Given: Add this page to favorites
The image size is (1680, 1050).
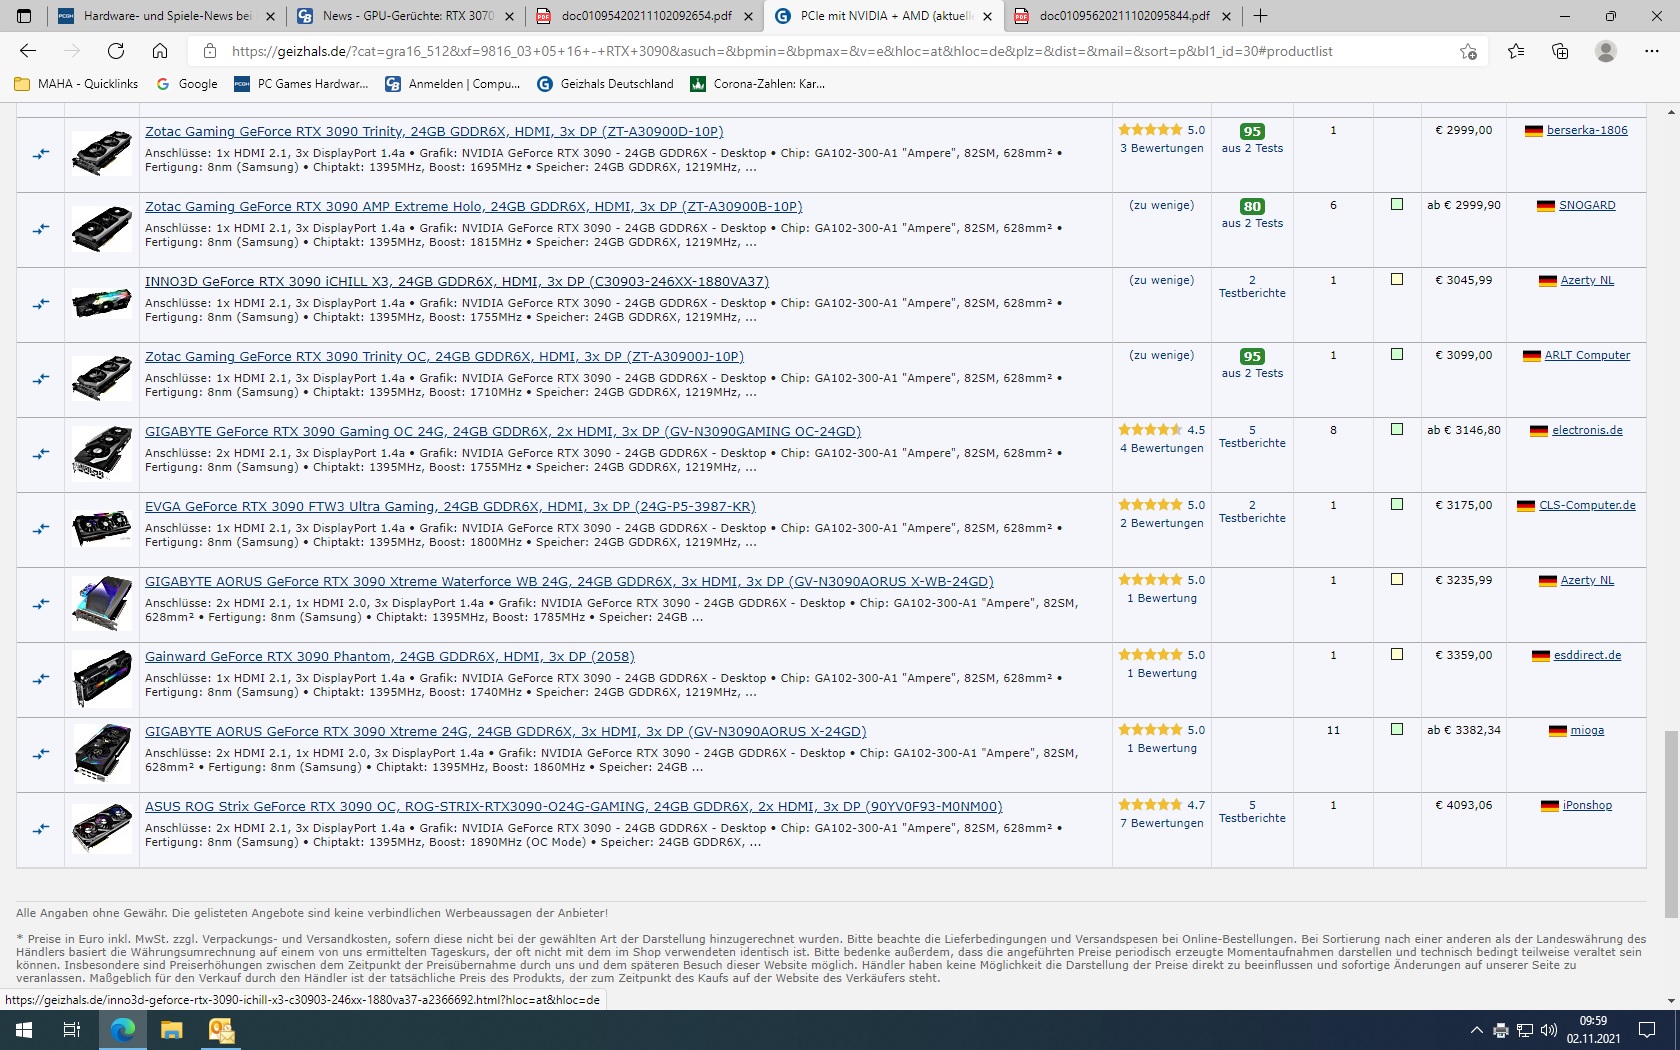Looking at the screenshot, I should 1468,51.
